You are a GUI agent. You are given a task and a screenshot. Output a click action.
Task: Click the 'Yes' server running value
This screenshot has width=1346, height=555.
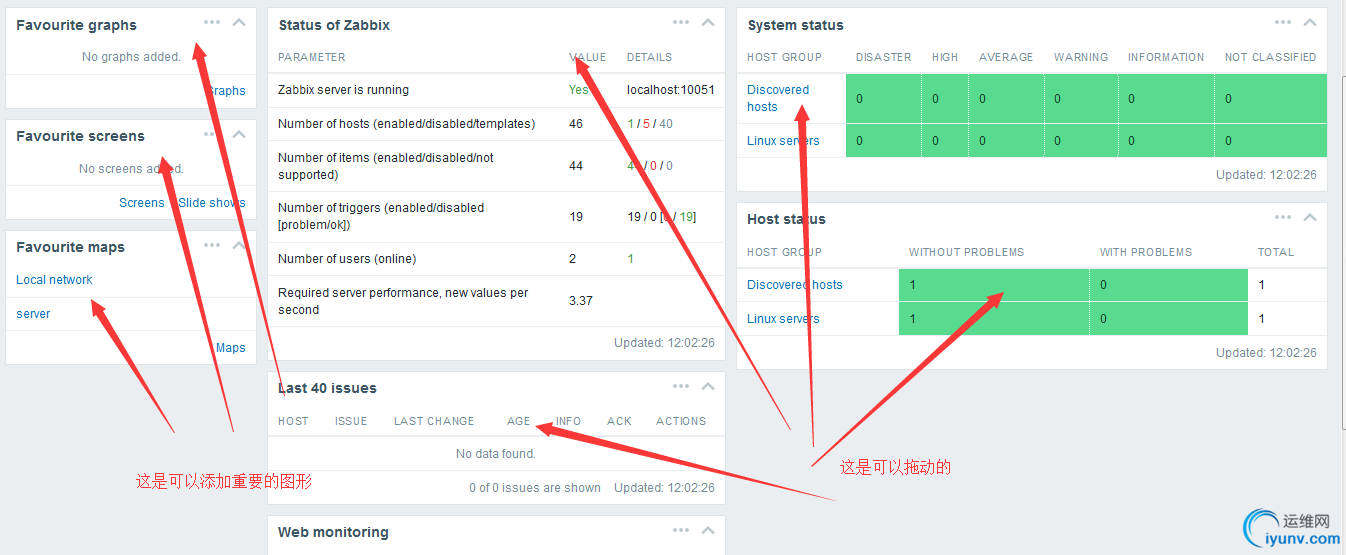point(579,90)
